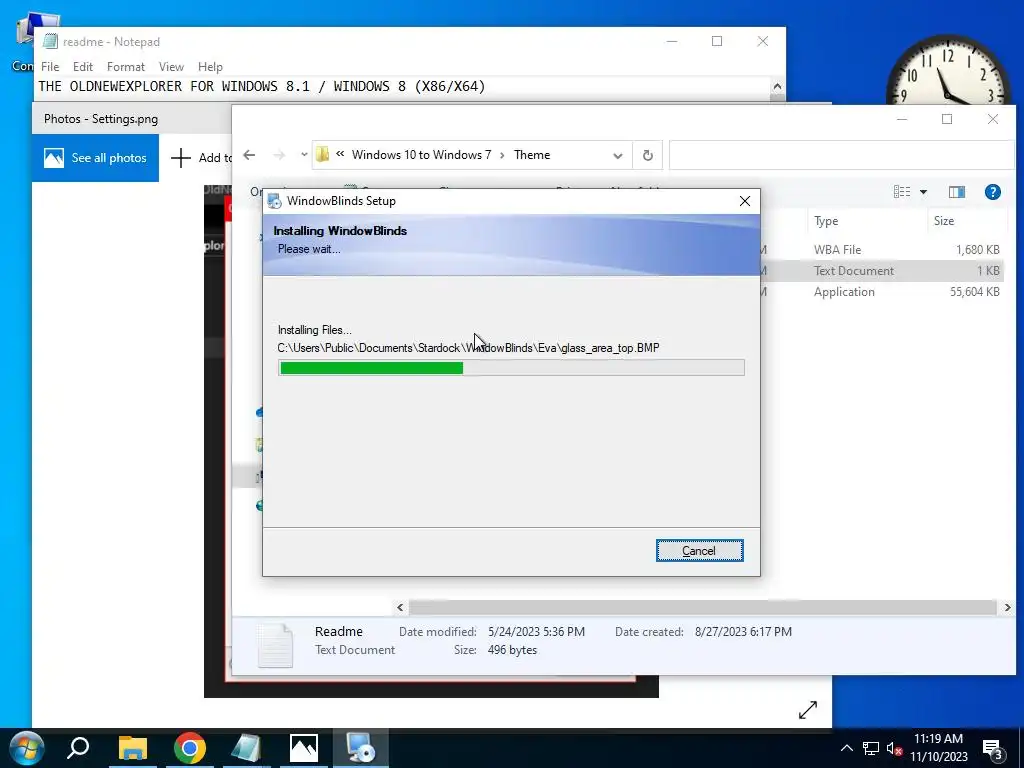Click the Notepad scroll up arrow
This screenshot has height=768, width=1024.
click(777, 86)
